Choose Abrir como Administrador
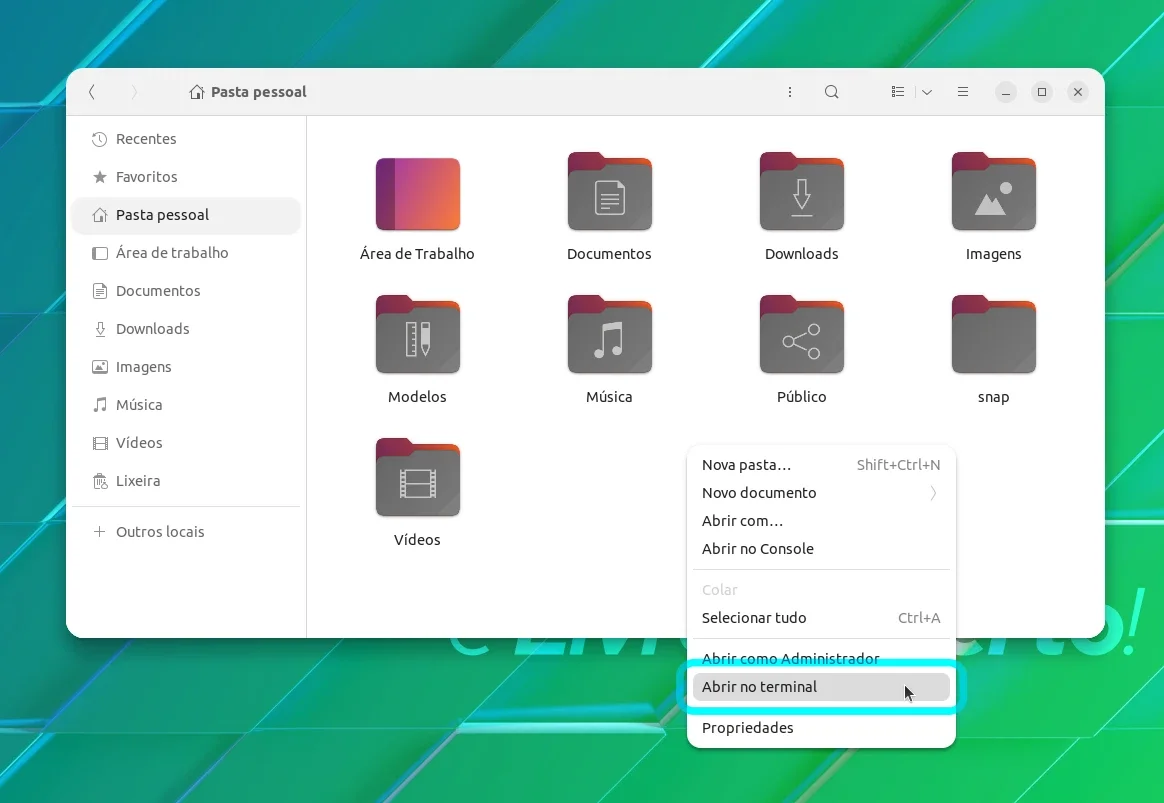Viewport: 1164px width, 803px height. point(821,659)
